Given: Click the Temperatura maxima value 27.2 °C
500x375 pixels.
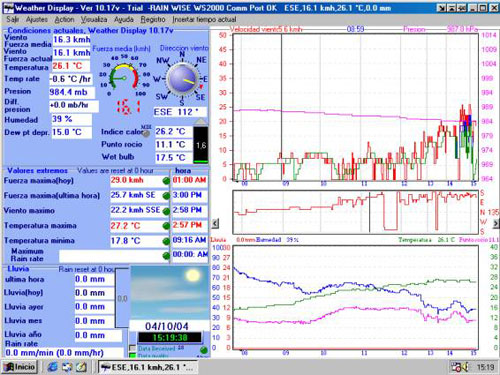Looking at the screenshot, I should [136, 226].
